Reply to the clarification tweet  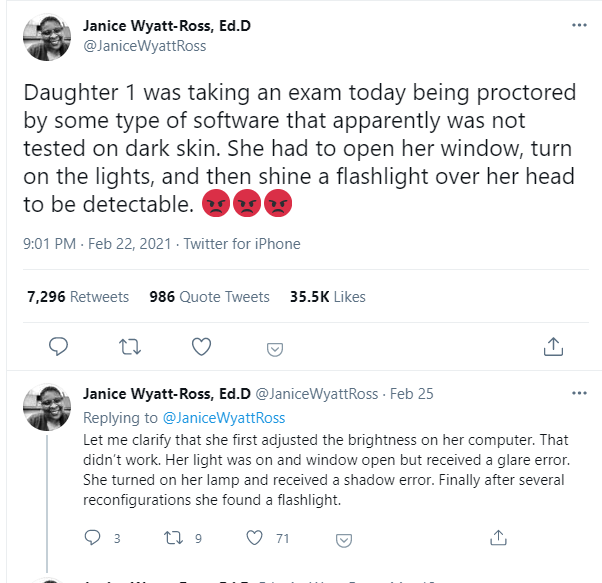click(x=94, y=538)
